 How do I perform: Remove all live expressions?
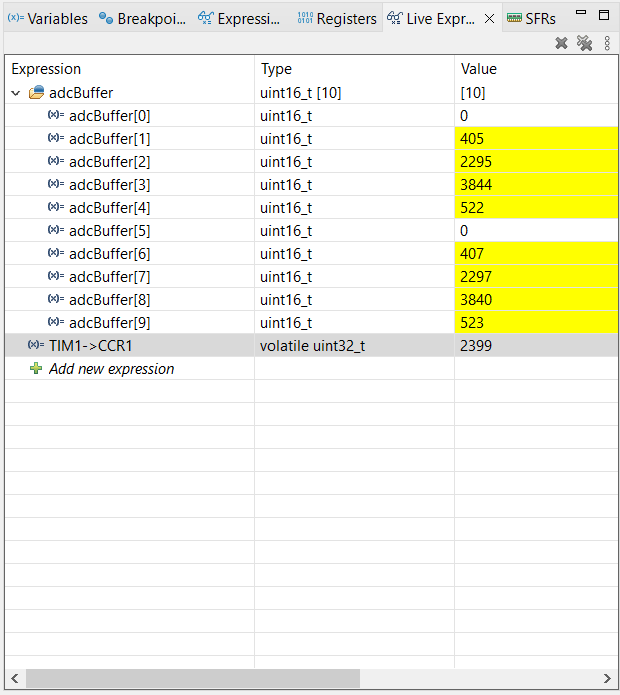[x=585, y=43]
